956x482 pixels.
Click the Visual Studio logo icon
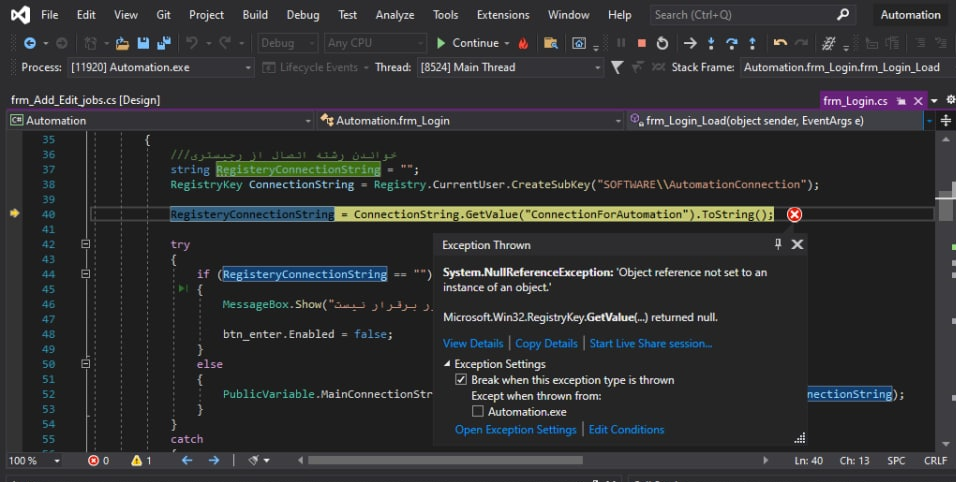point(20,14)
